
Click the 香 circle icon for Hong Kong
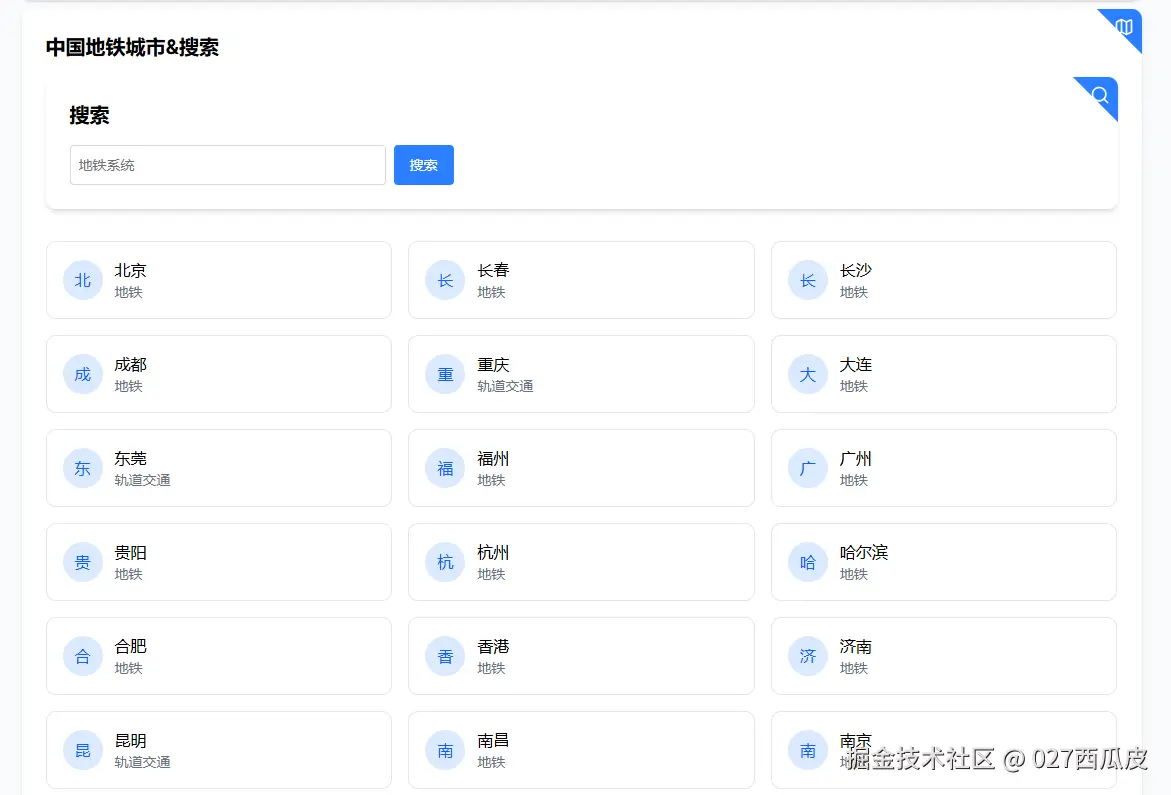(x=445, y=656)
